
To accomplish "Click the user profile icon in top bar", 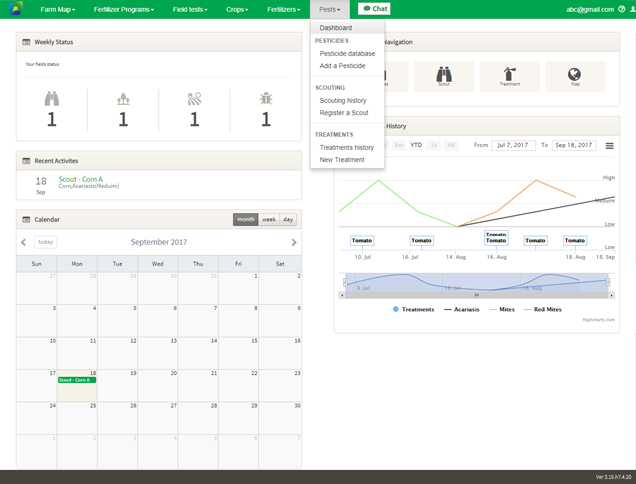I will point(633,9).
